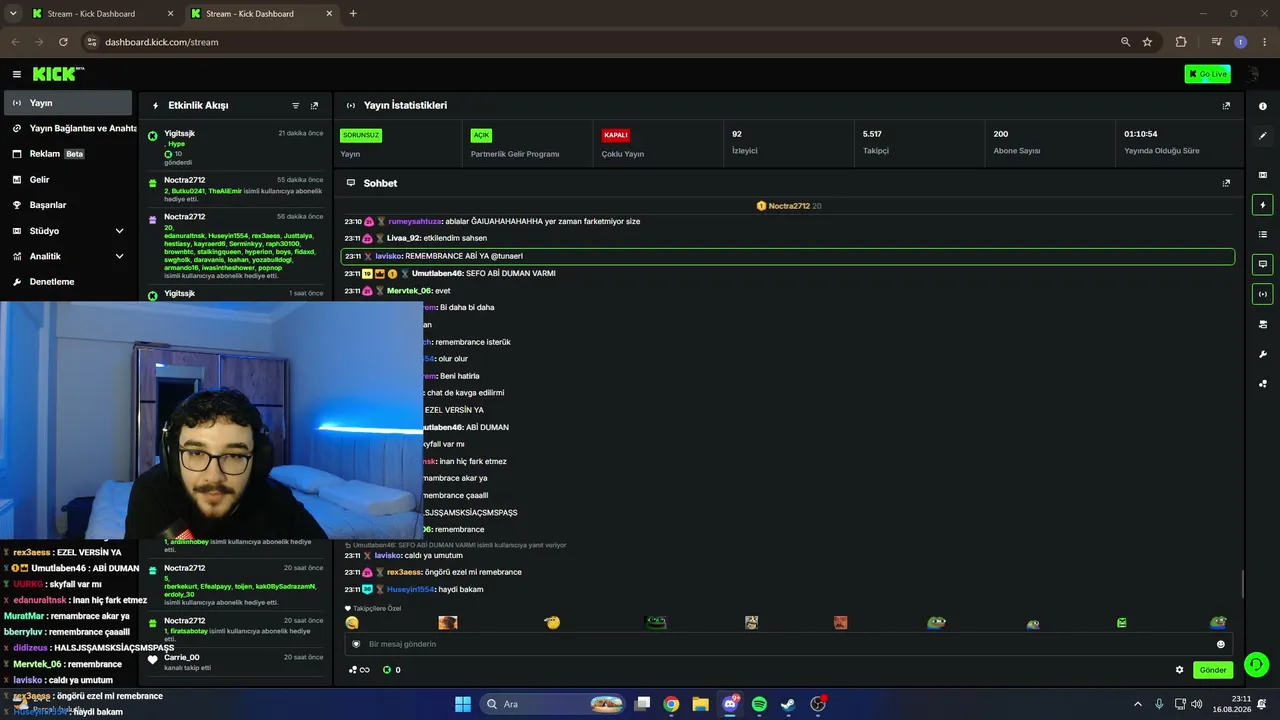Select the first yellow laughing emote
1280x720 pixels.
[352, 622]
